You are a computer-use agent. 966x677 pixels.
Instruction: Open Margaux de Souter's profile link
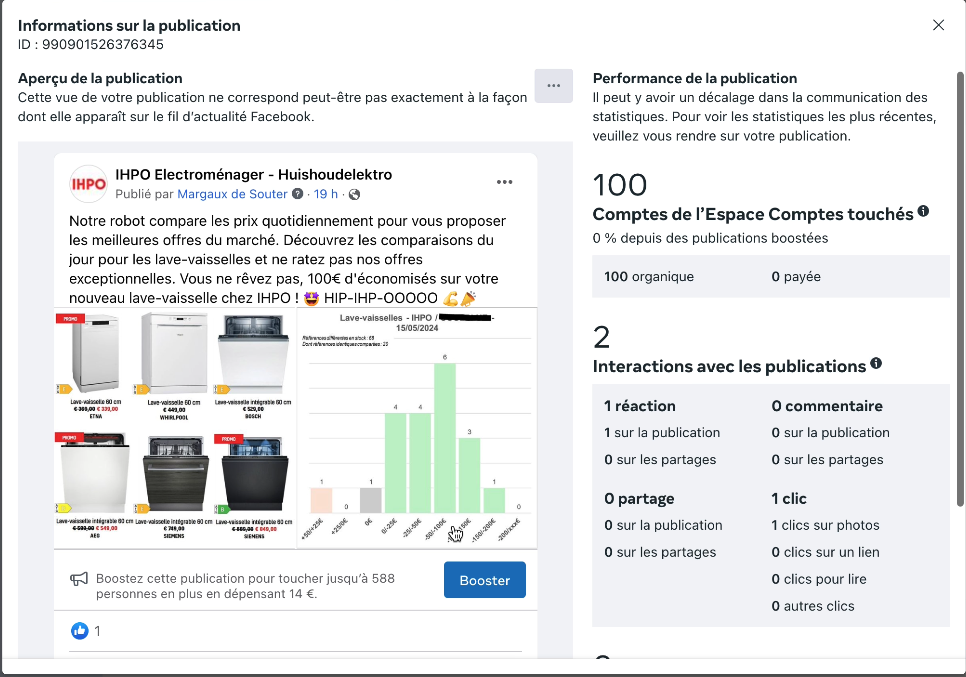232,194
